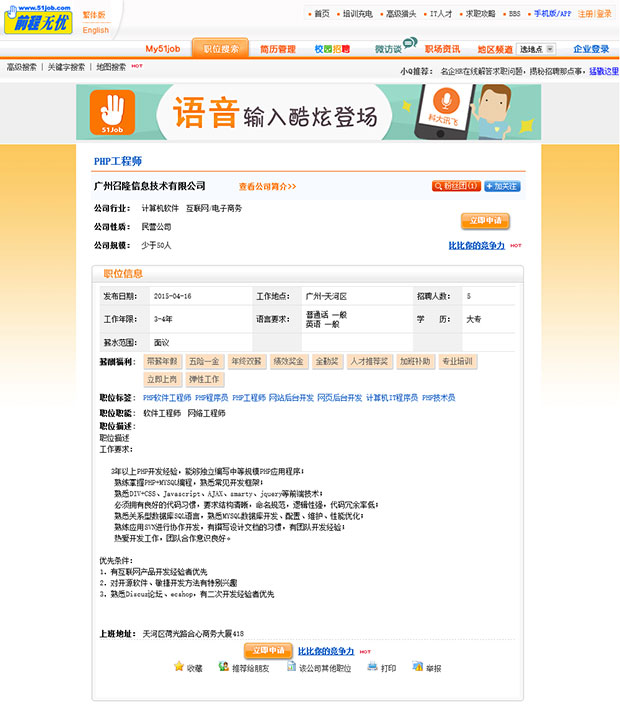Screen dimensions: 620x704
Task: Open the 选地点 region dropdown
Action: (x=536, y=49)
